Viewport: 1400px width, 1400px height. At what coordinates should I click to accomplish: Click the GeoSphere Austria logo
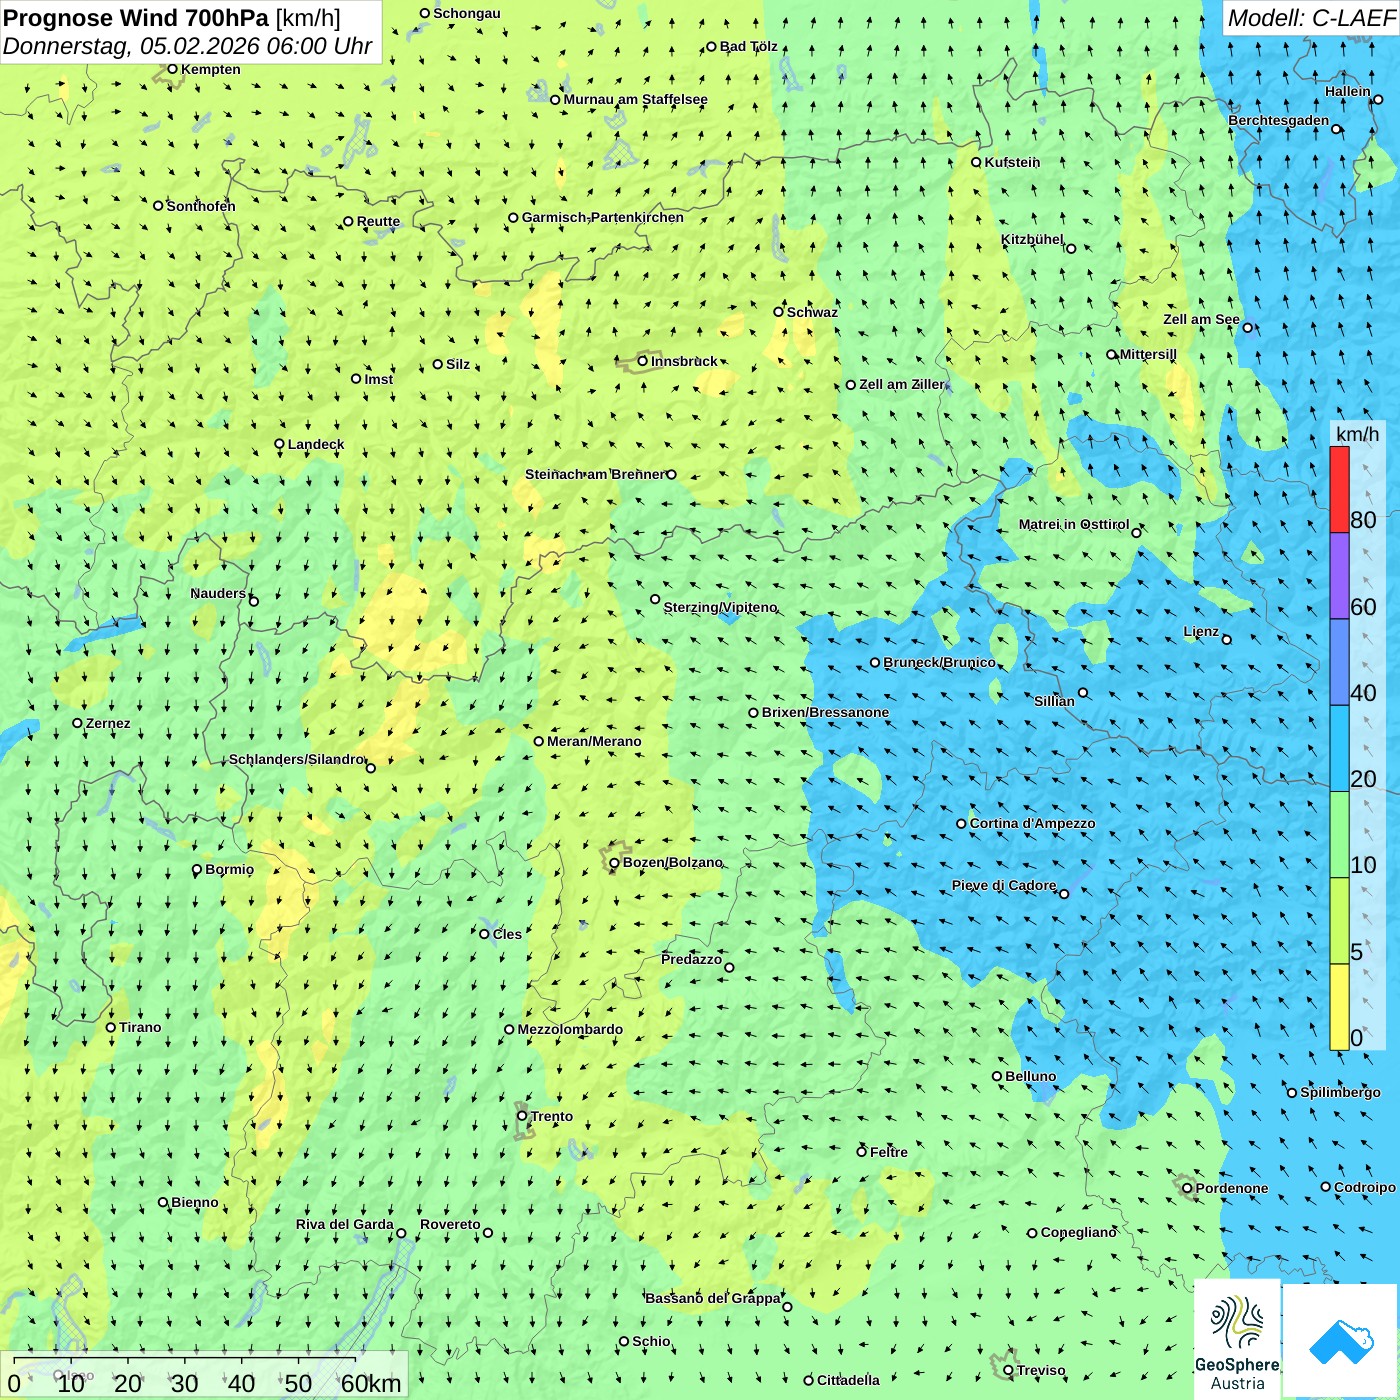click(1237, 1340)
